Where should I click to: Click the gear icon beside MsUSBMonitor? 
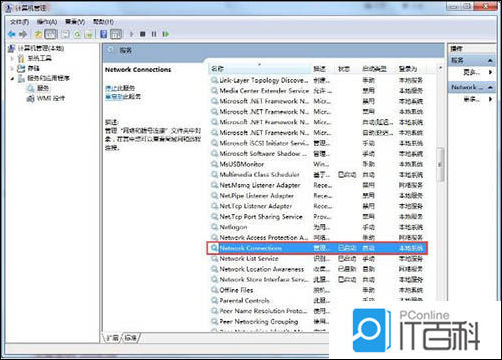click(x=214, y=164)
